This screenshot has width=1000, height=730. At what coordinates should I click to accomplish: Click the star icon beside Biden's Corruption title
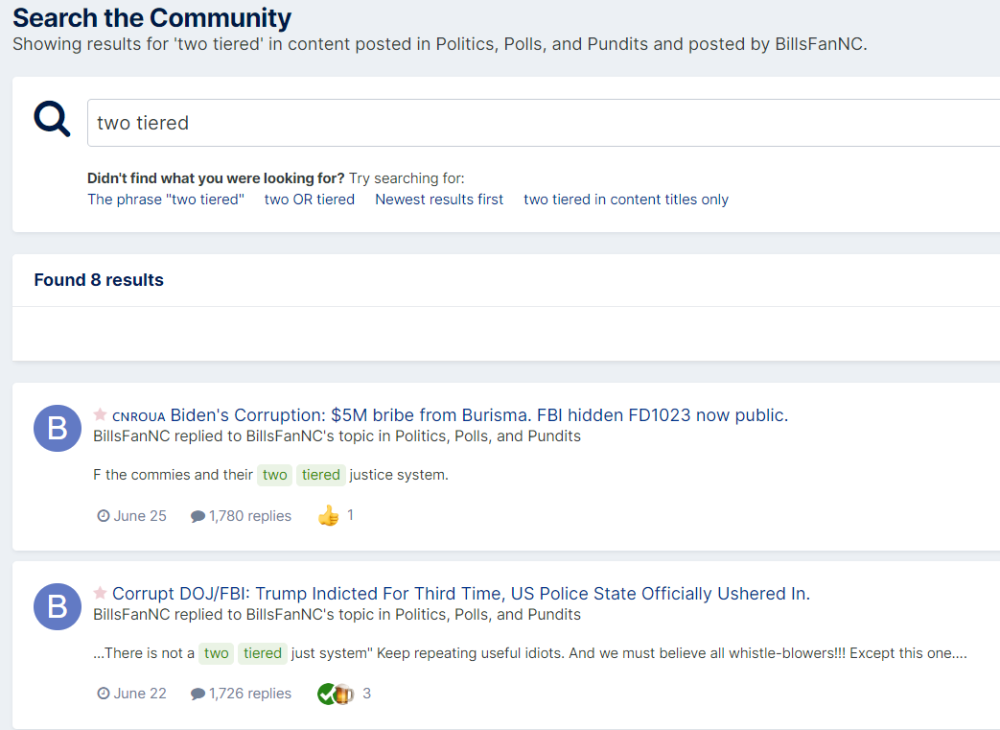click(100, 414)
